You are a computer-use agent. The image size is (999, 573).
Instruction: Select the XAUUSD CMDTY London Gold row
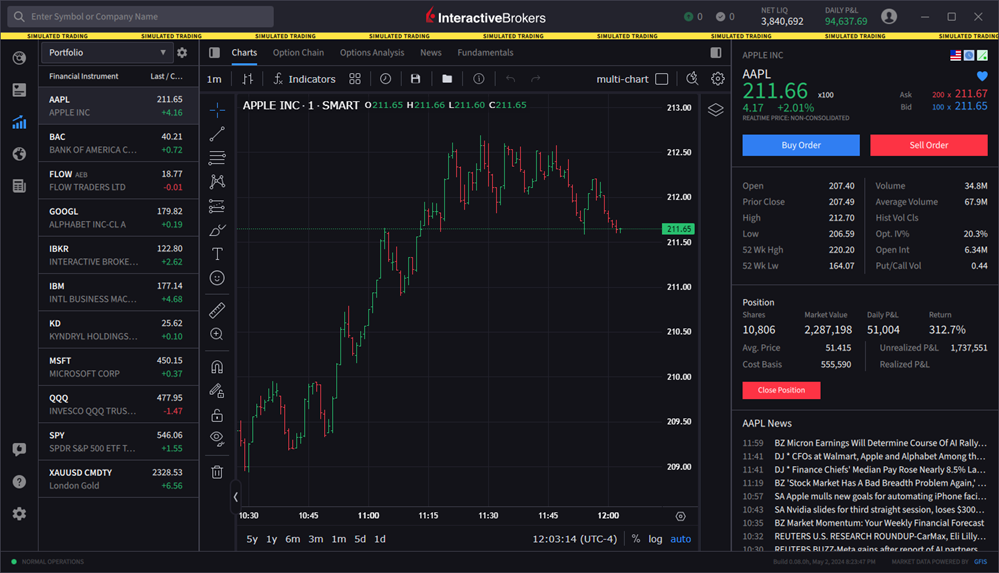(x=119, y=479)
